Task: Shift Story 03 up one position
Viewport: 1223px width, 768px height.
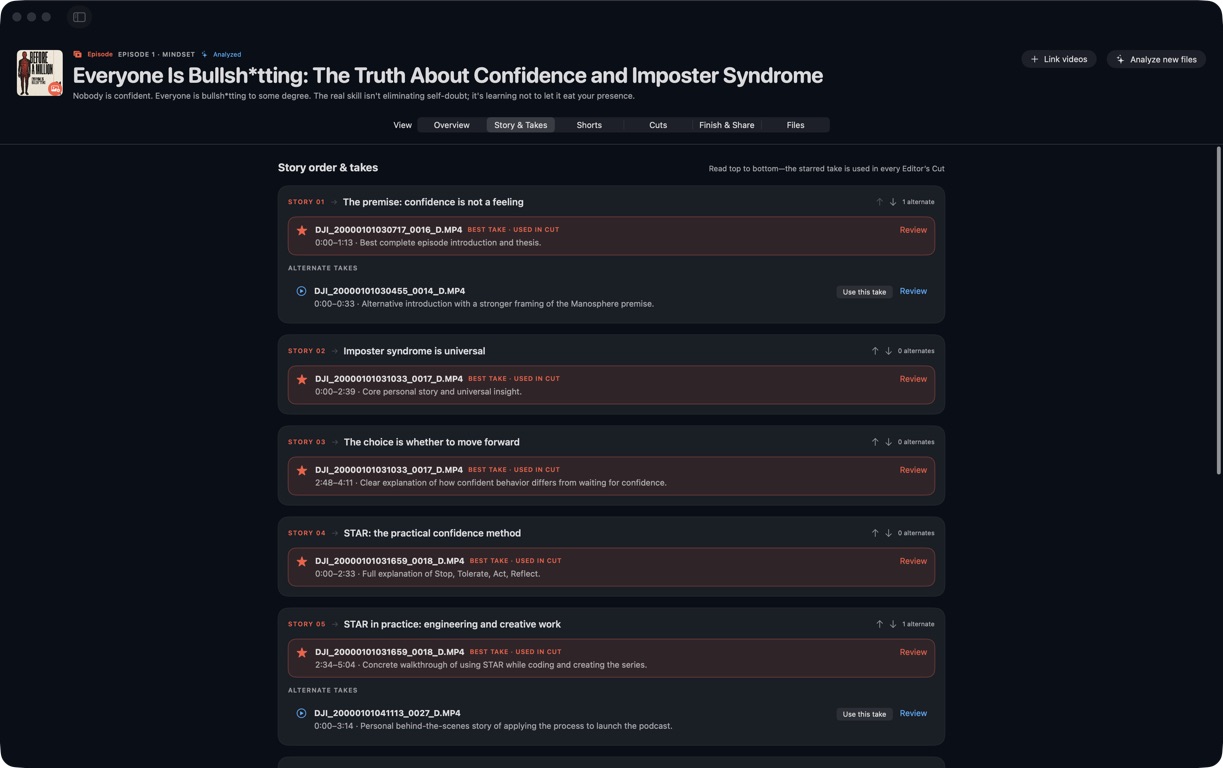Action: click(x=875, y=442)
